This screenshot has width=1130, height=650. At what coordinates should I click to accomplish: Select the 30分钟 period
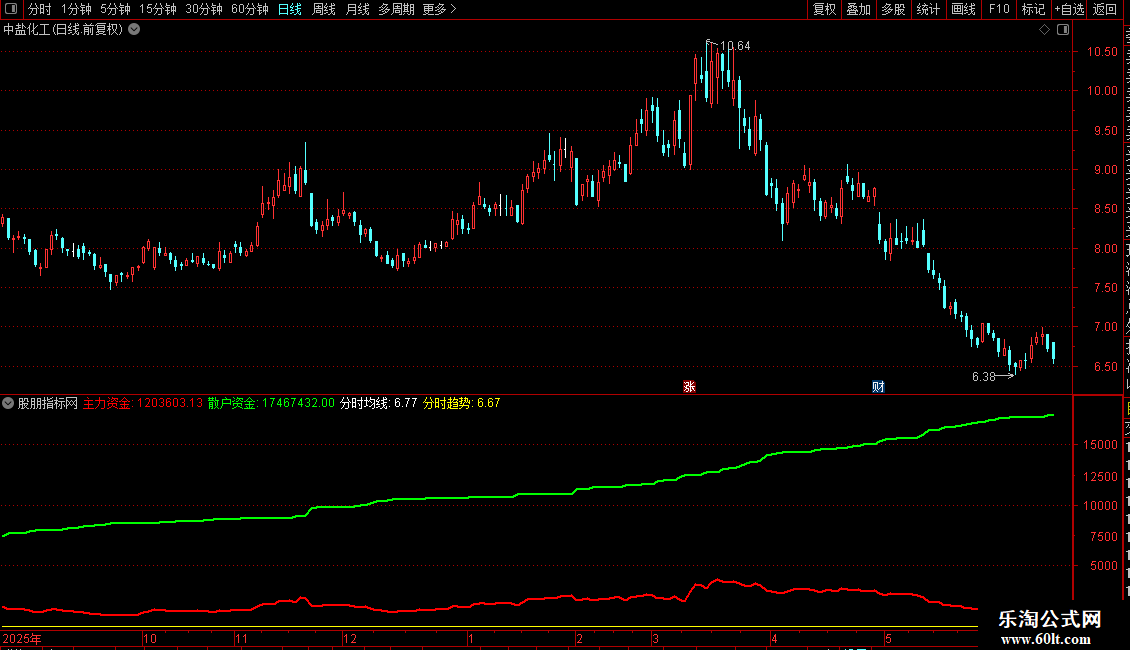203,9
